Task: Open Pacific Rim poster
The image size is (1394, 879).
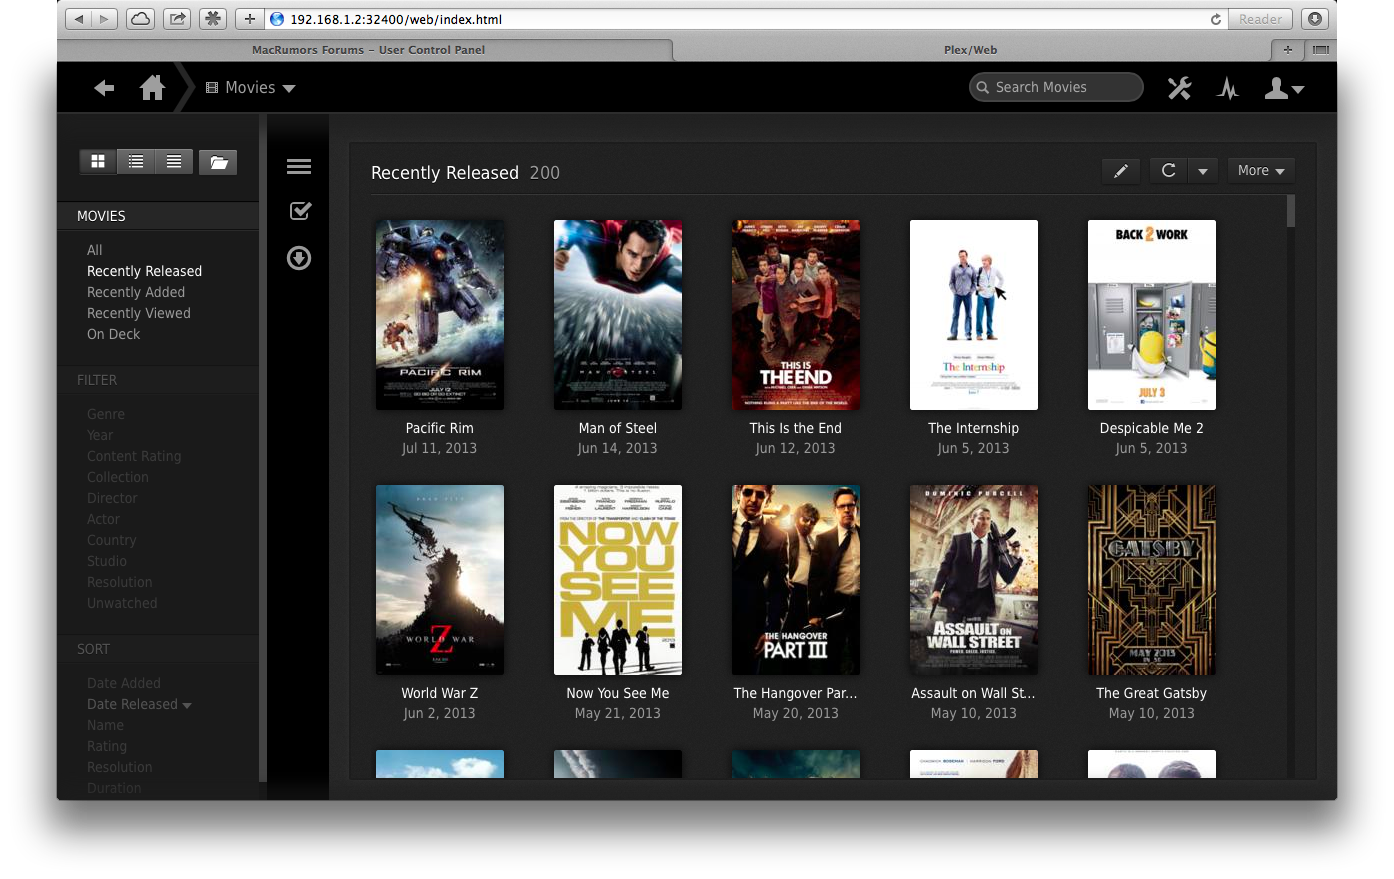Action: 440,315
